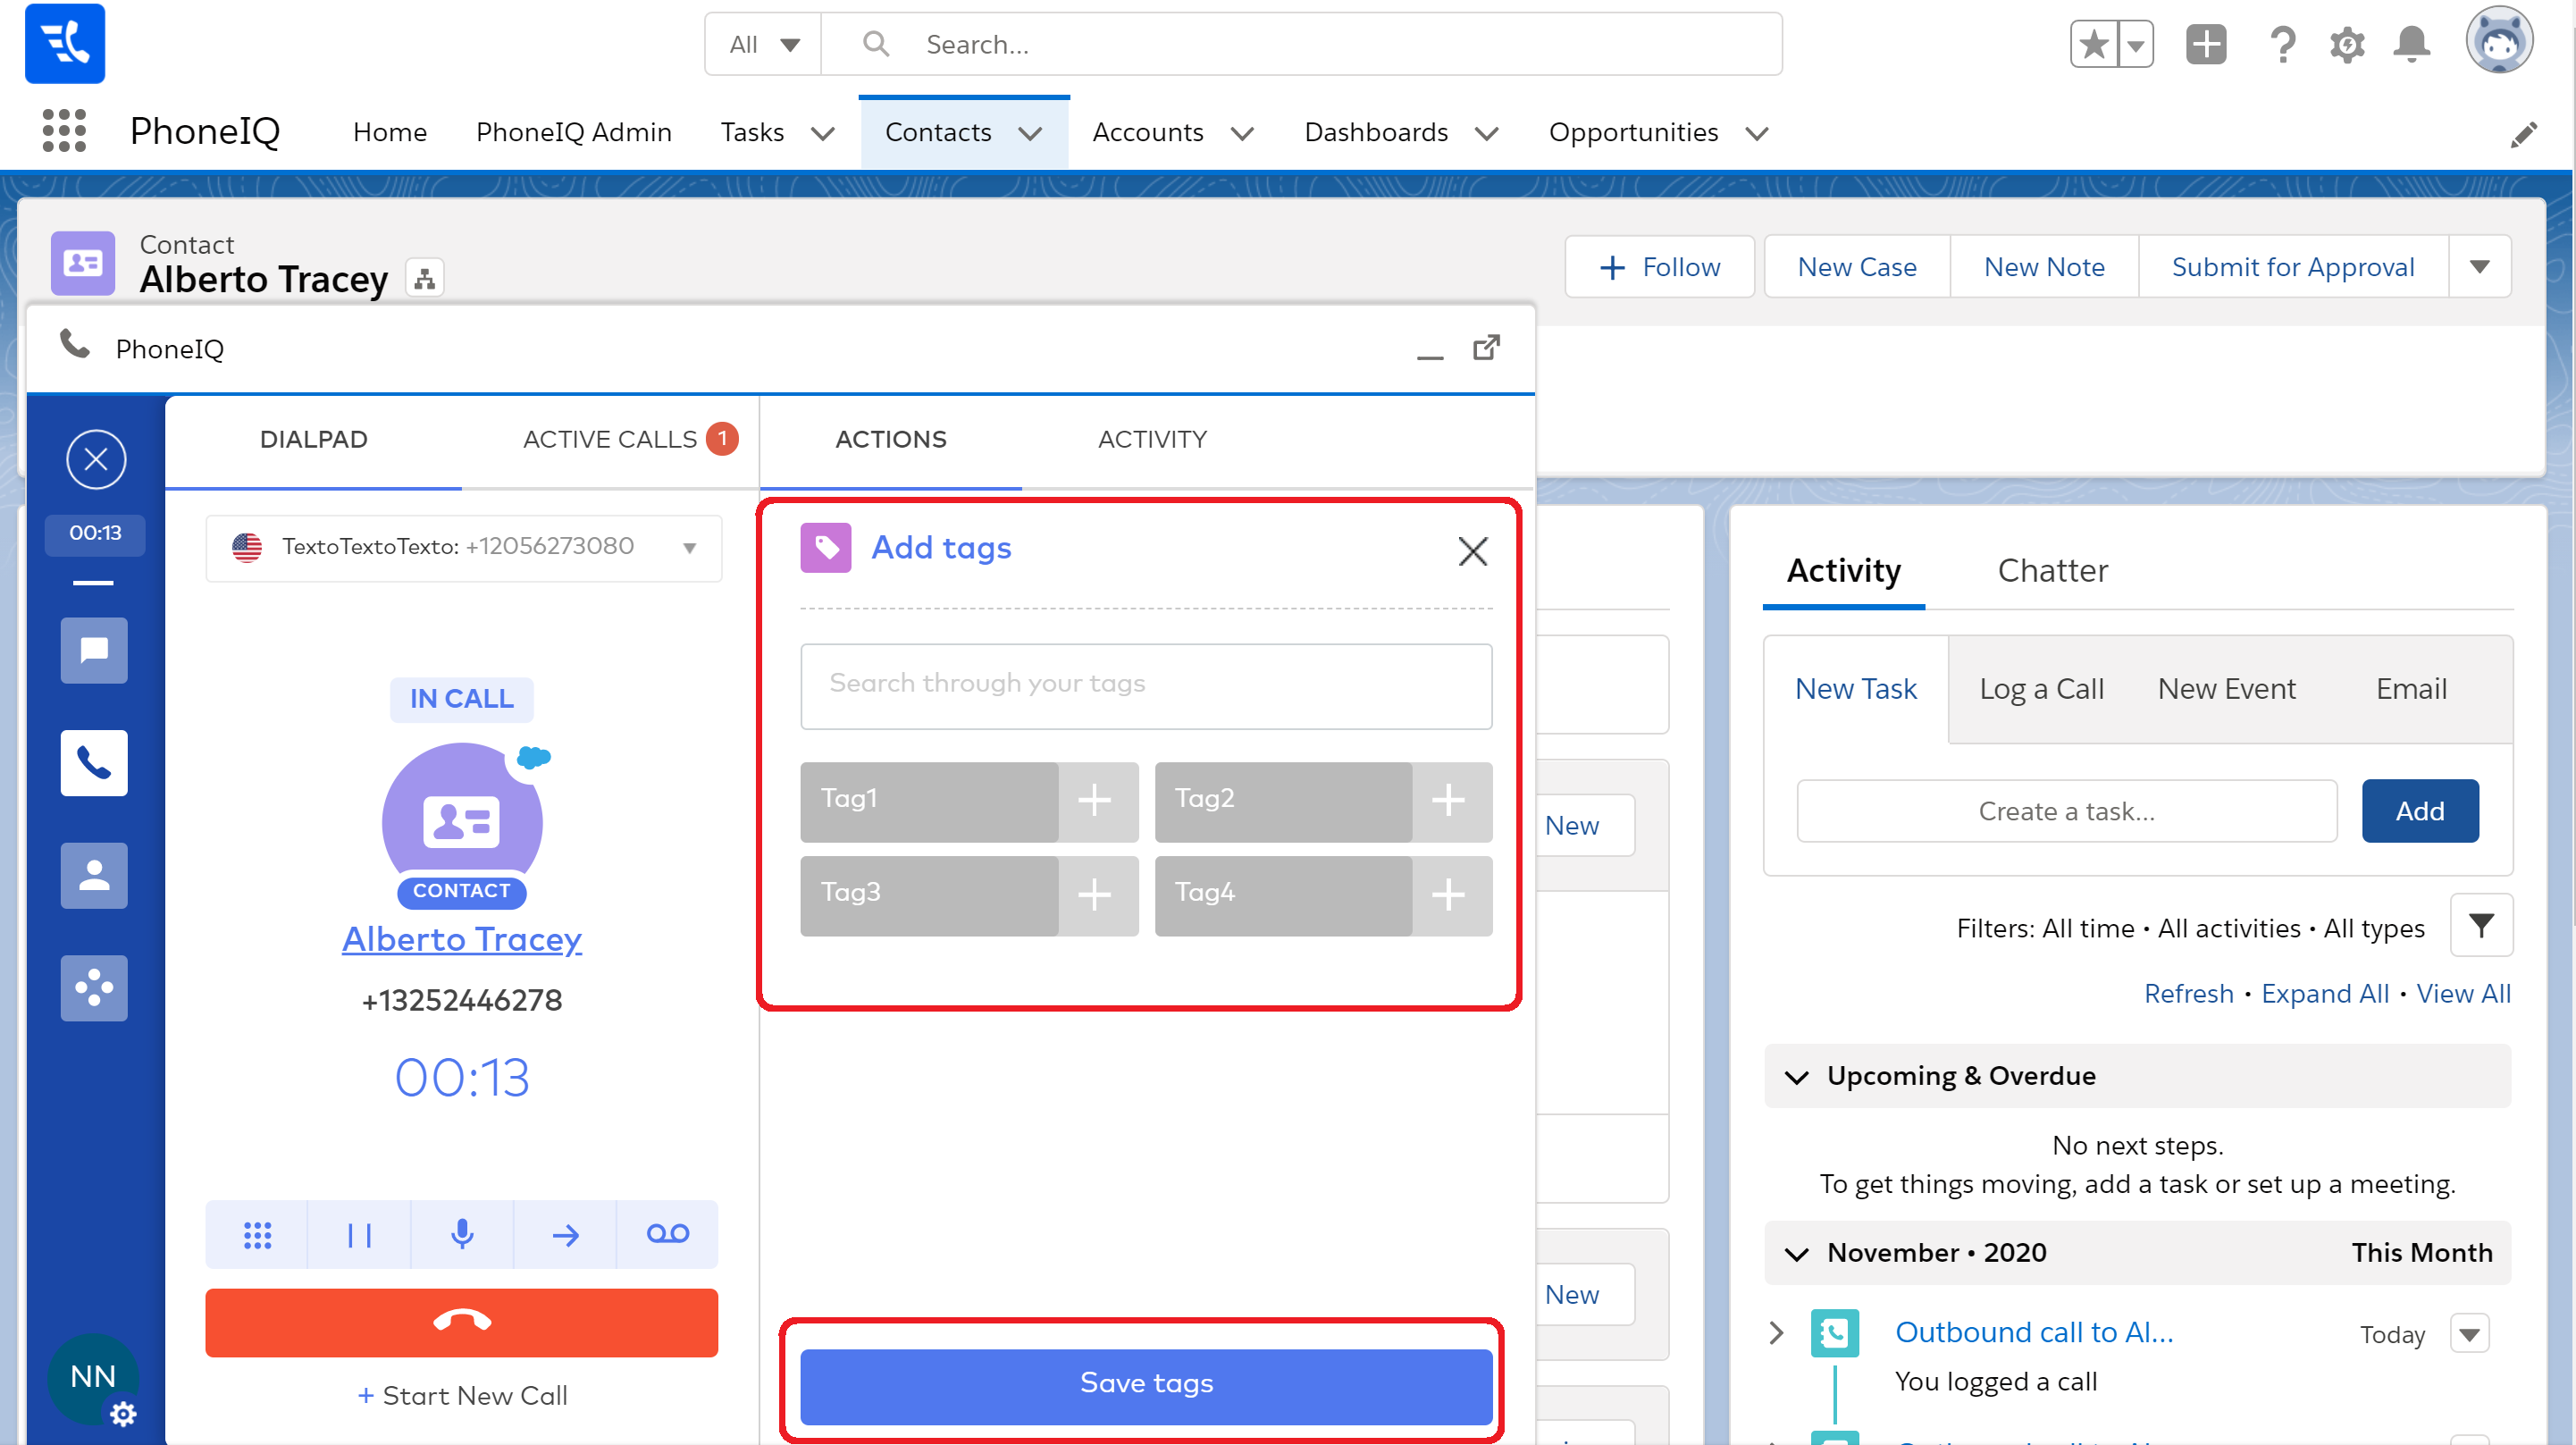Click the Save tags button
2576x1445 pixels.
[1146, 1384]
